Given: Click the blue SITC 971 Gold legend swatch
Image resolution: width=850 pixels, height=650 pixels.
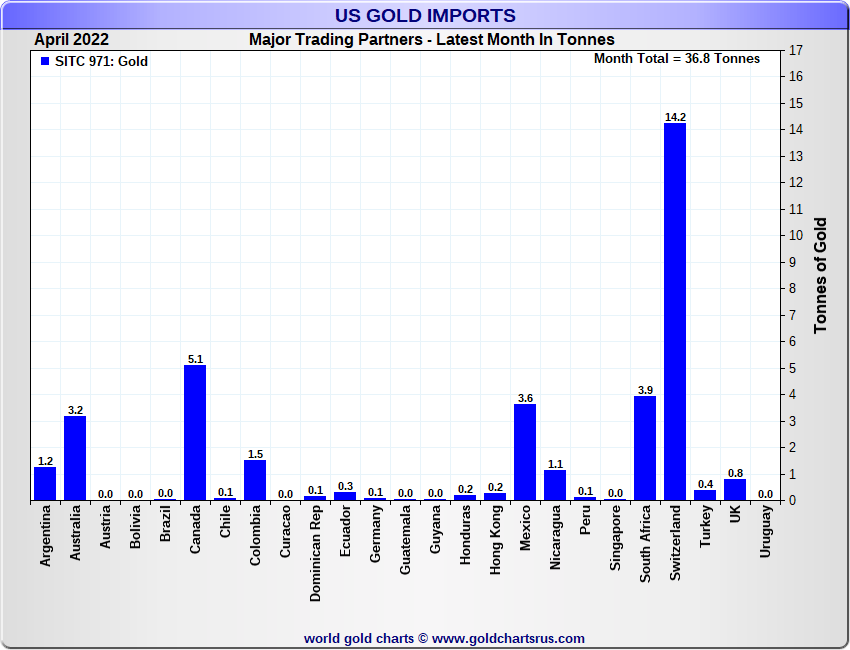Looking at the screenshot, I should tap(45, 62).
